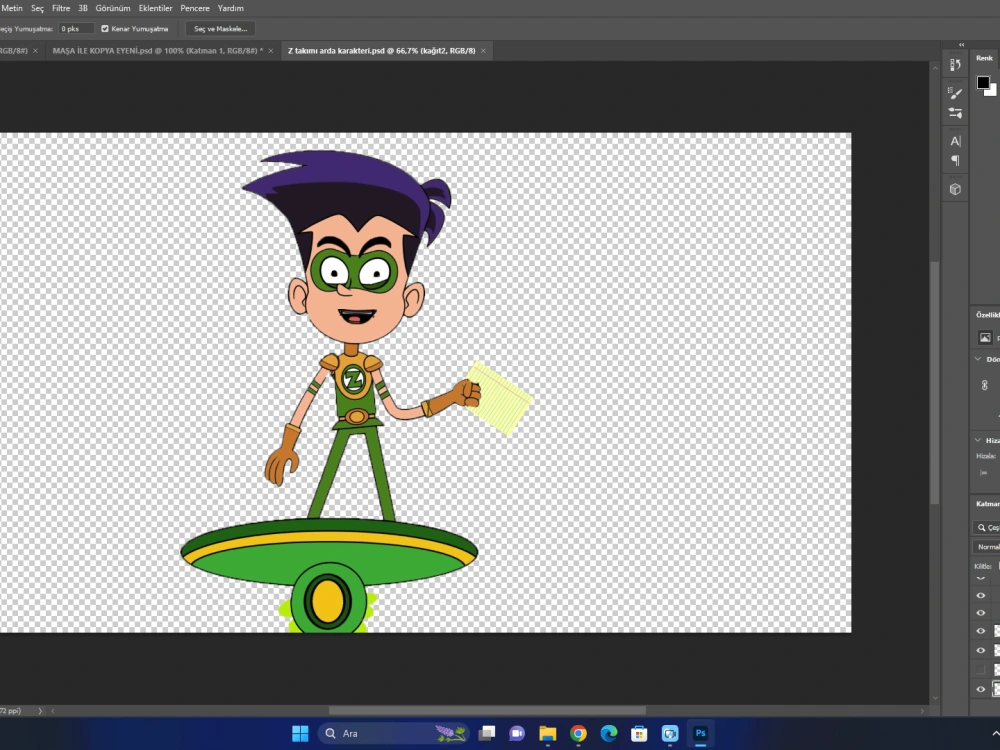The image size is (1000, 750).
Task: Click the canvas scroll-up arrow
Action: click(935, 68)
